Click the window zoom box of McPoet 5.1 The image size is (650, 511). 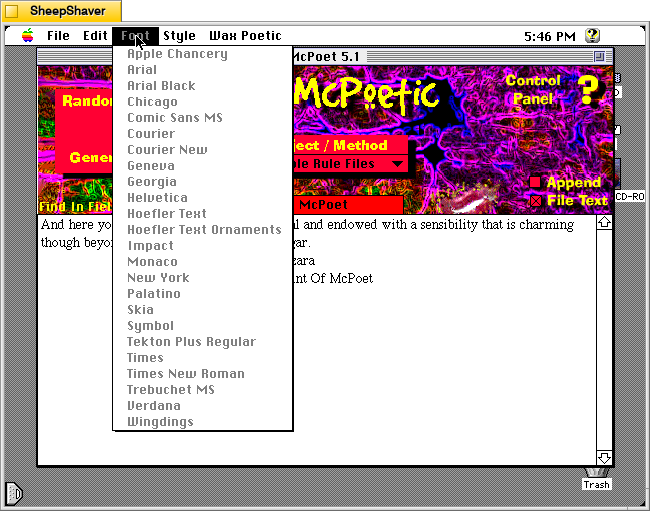(599, 56)
